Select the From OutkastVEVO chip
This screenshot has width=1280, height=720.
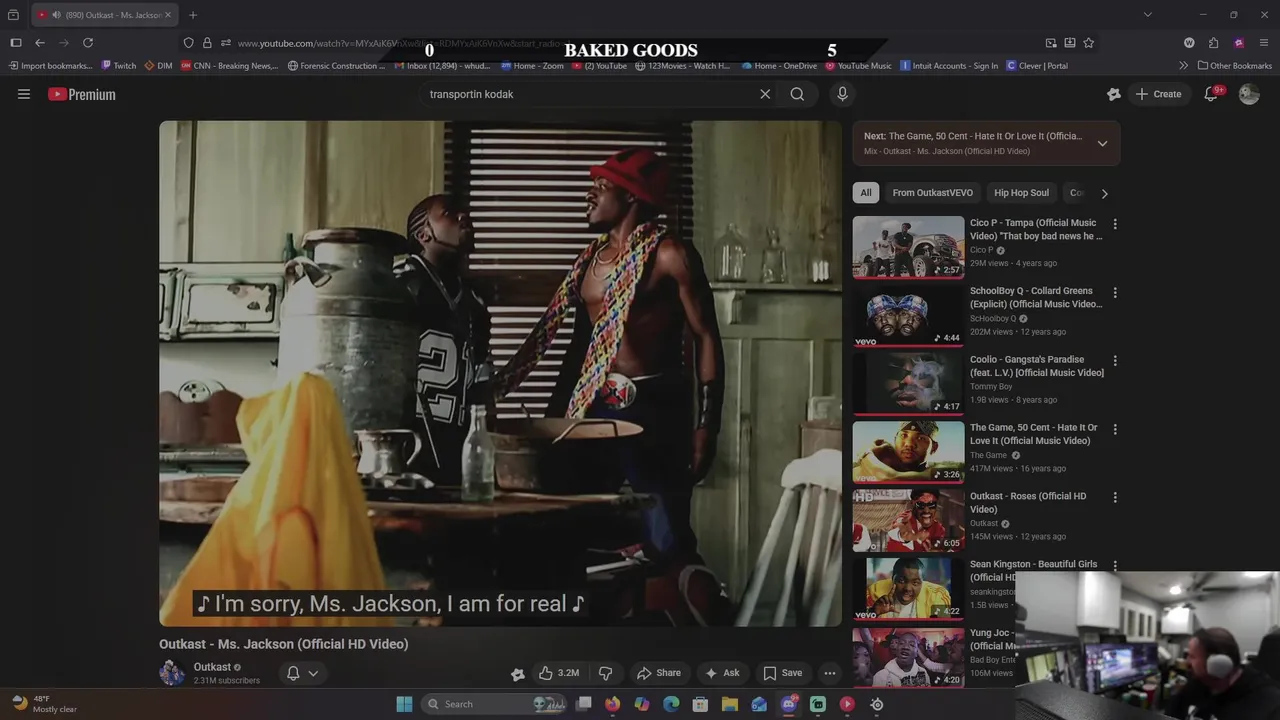tap(932, 193)
